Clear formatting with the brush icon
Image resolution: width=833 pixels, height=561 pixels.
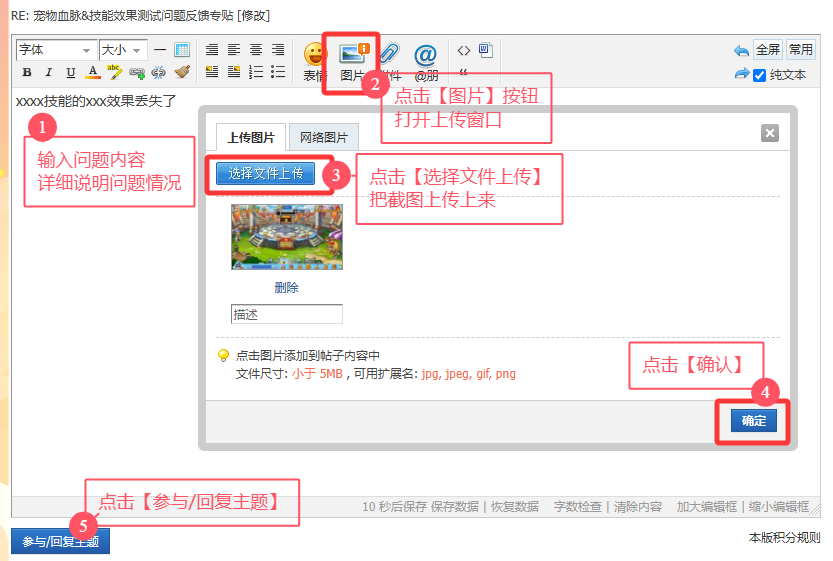pyautogui.click(x=182, y=72)
